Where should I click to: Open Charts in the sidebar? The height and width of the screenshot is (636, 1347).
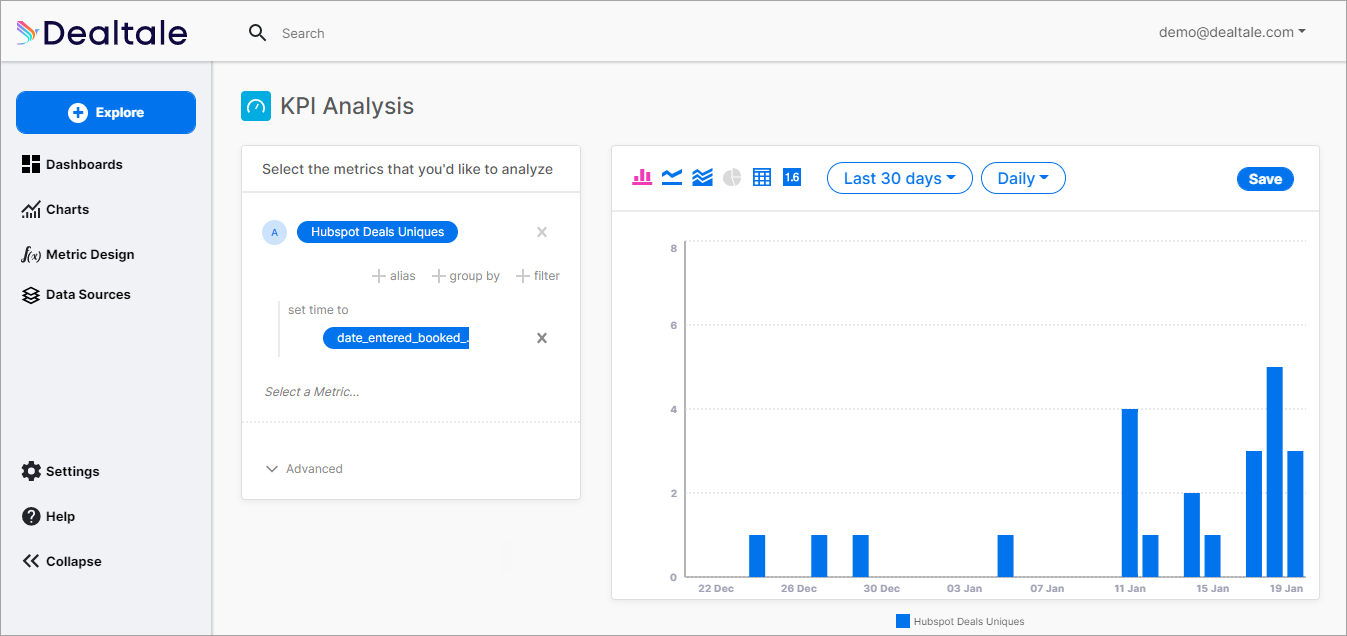point(55,209)
